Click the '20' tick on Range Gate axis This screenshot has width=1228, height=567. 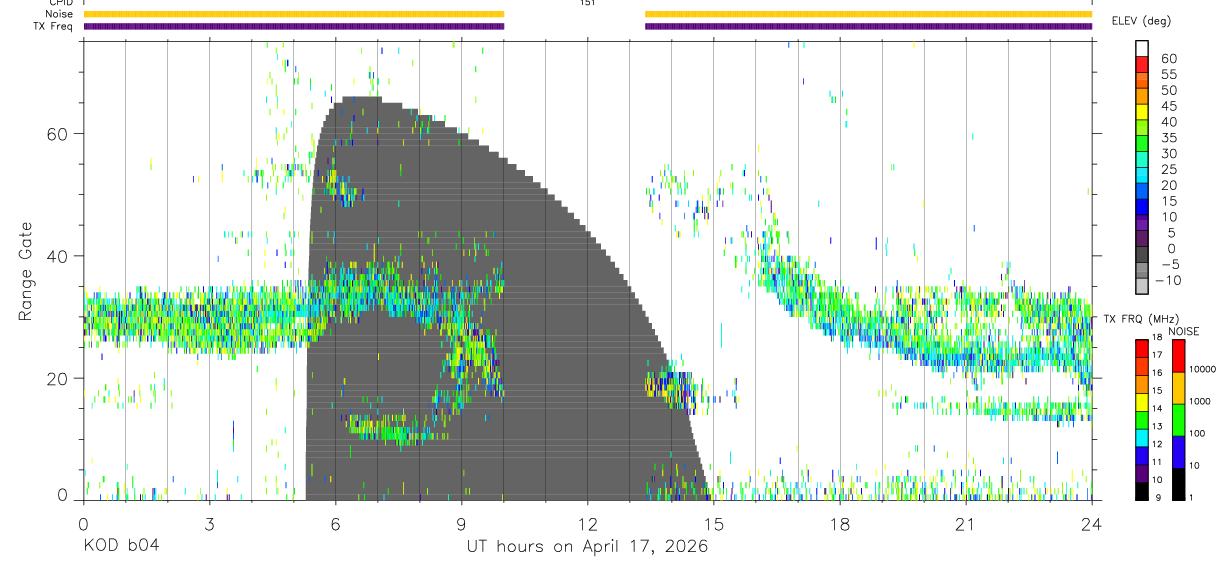coord(59,379)
